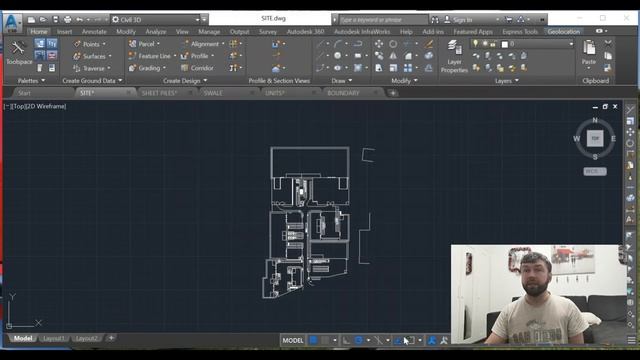The height and width of the screenshot is (360, 640).
Task: Click the Rectangle draw tool
Action: (x=358, y=56)
